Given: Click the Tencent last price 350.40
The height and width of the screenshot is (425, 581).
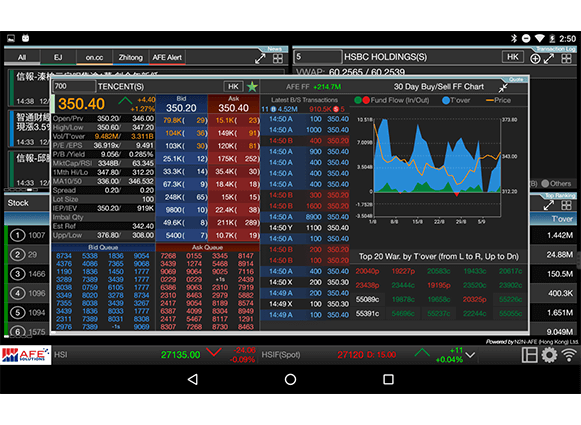Looking at the screenshot, I should click(x=82, y=104).
